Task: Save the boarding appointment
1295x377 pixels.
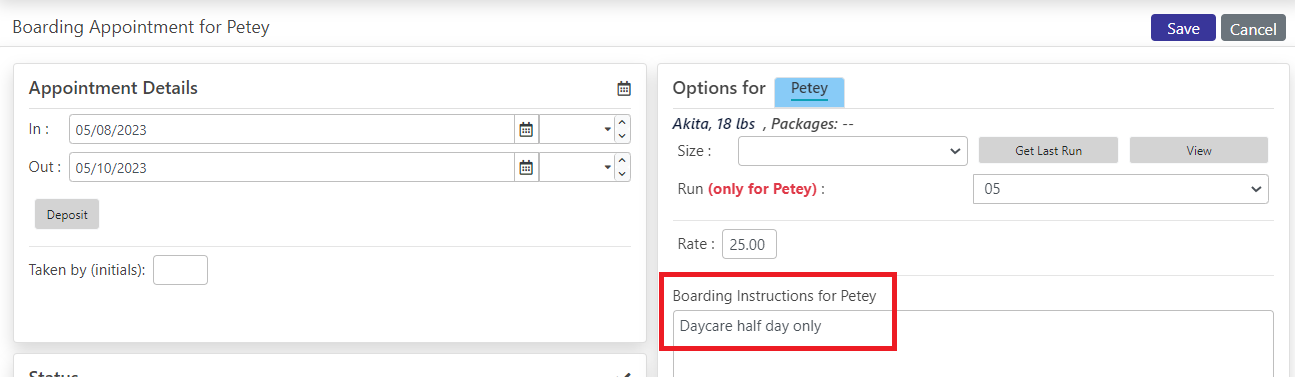Action: coord(1183,28)
